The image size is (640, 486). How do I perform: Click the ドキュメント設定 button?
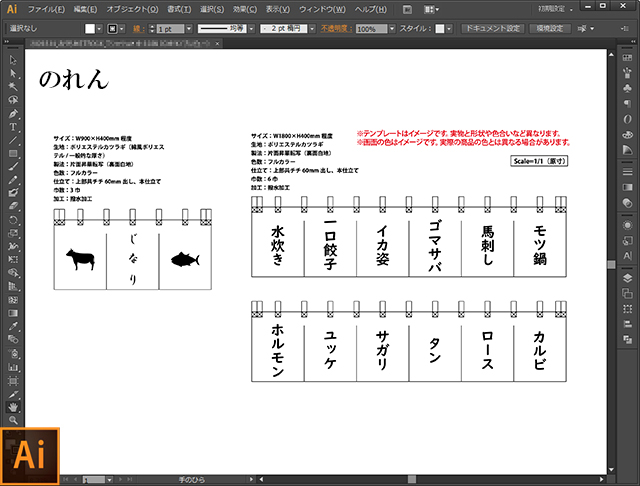point(493,29)
